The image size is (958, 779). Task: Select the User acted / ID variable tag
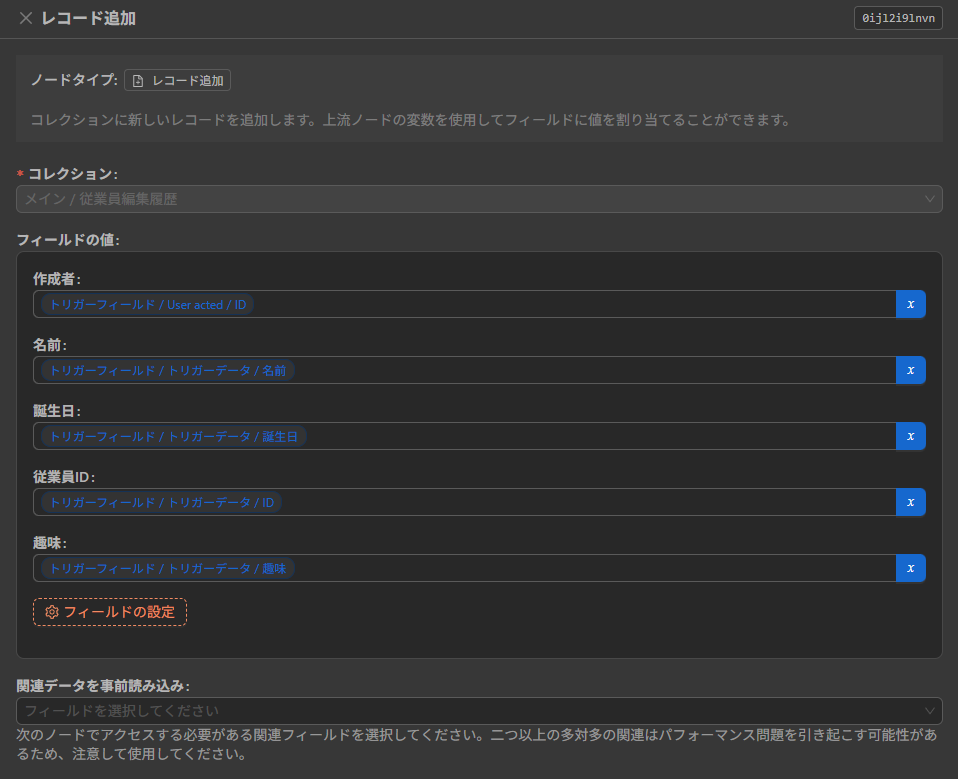pos(147,304)
